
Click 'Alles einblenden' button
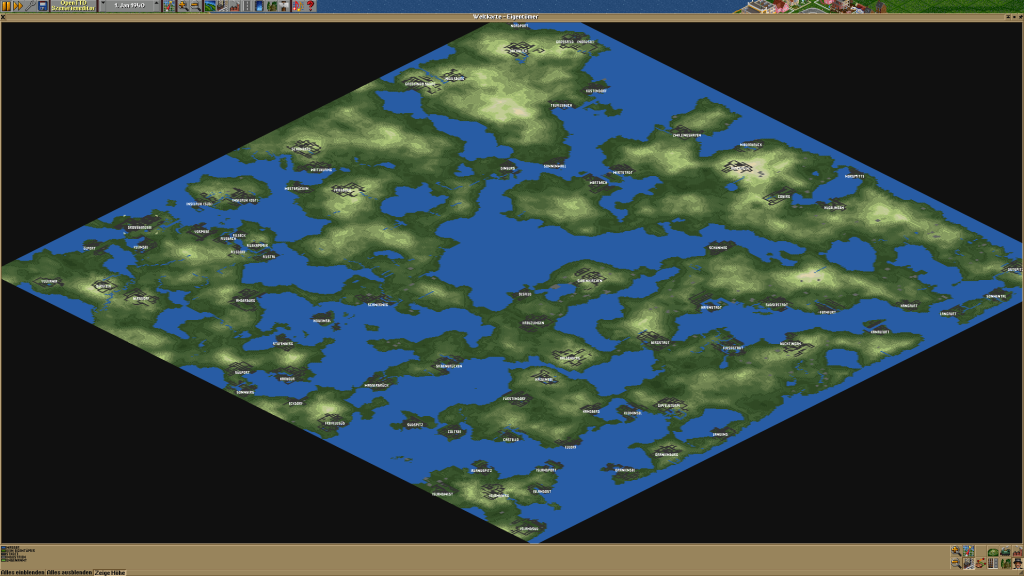point(23,572)
